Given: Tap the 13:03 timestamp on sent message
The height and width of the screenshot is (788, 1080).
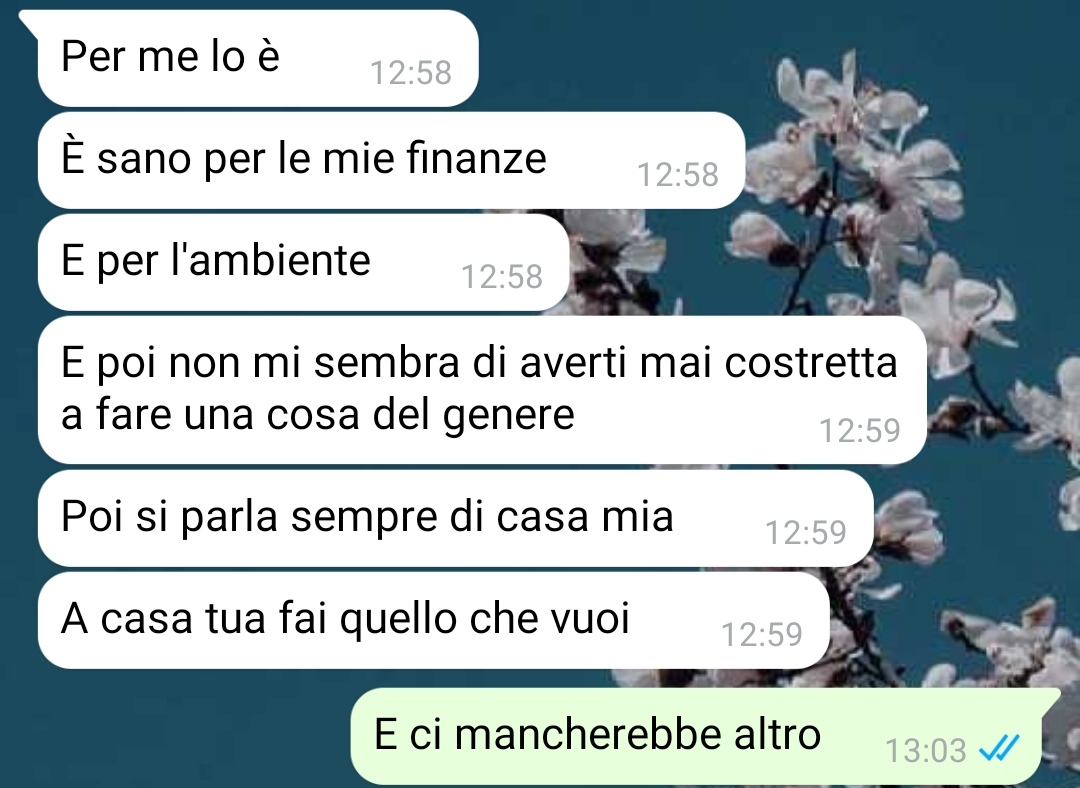Looking at the screenshot, I should 925,750.
